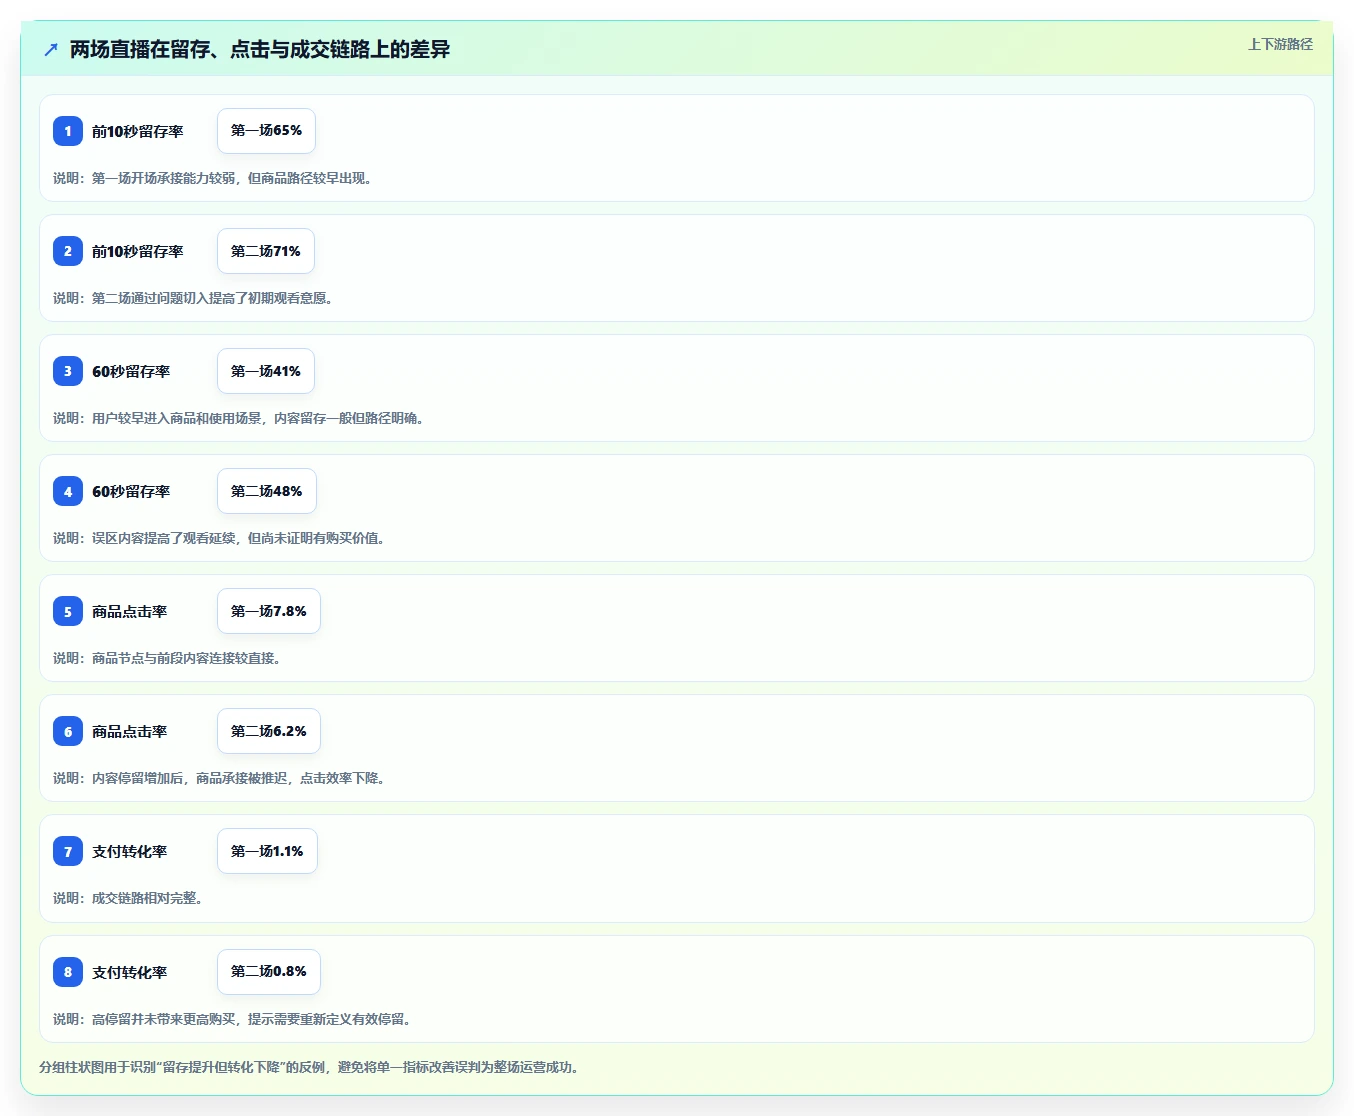The image size is (1354, 1116).
Task: Click the 第一场7.8% chip
Action: [x=269, y=611]
